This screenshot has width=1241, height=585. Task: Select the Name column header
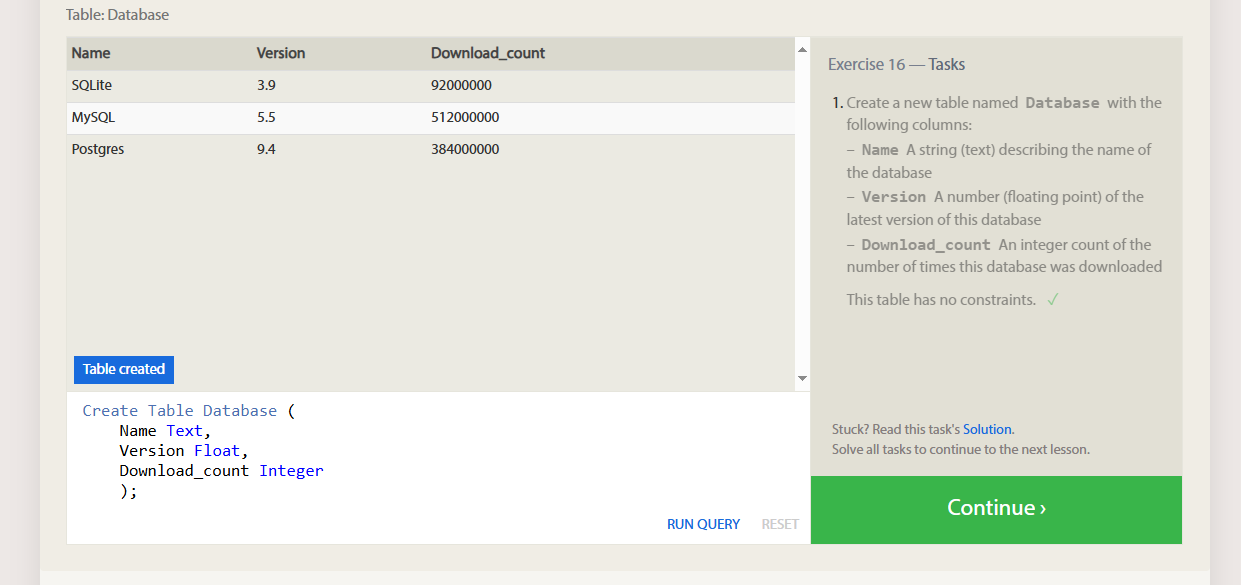click(x=91, y=53)
